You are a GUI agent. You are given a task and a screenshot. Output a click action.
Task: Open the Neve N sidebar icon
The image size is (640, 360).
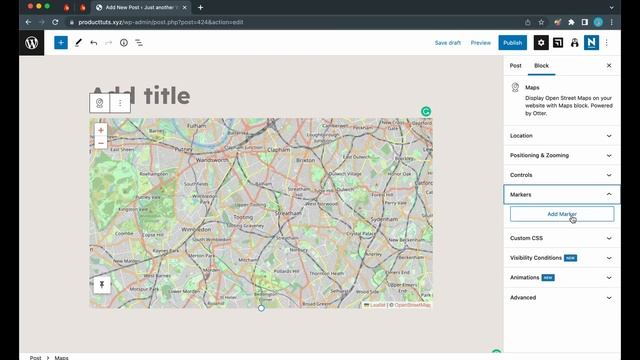(591, 42)
